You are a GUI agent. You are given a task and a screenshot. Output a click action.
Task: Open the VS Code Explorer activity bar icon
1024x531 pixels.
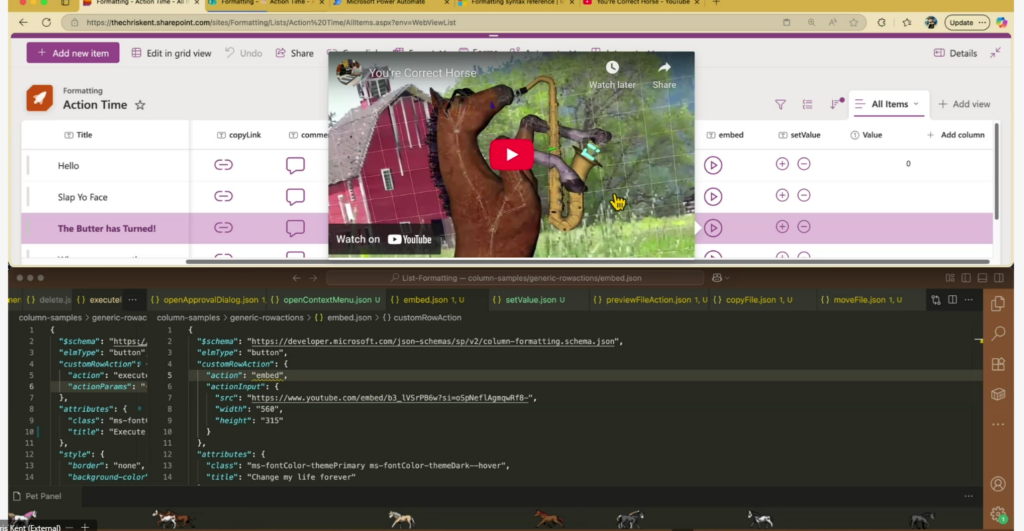[998, 304]
